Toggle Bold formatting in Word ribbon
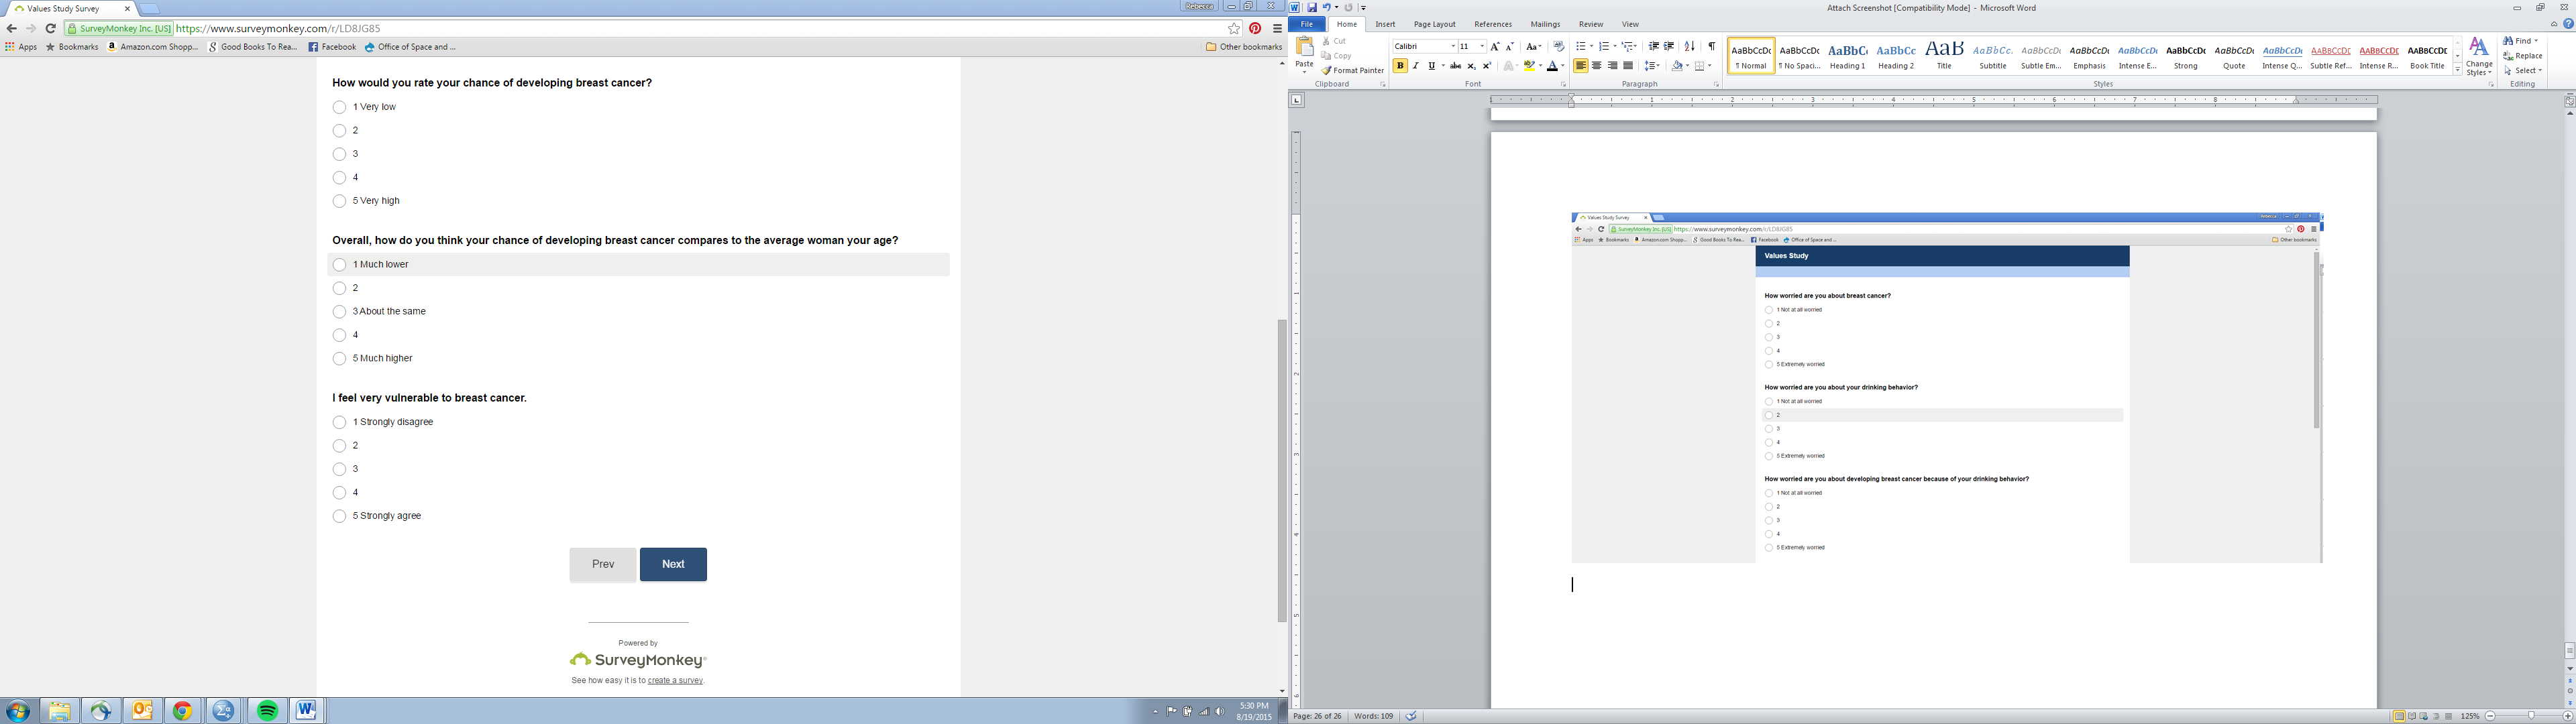 pyautogui.click(x=1400, y=66)
